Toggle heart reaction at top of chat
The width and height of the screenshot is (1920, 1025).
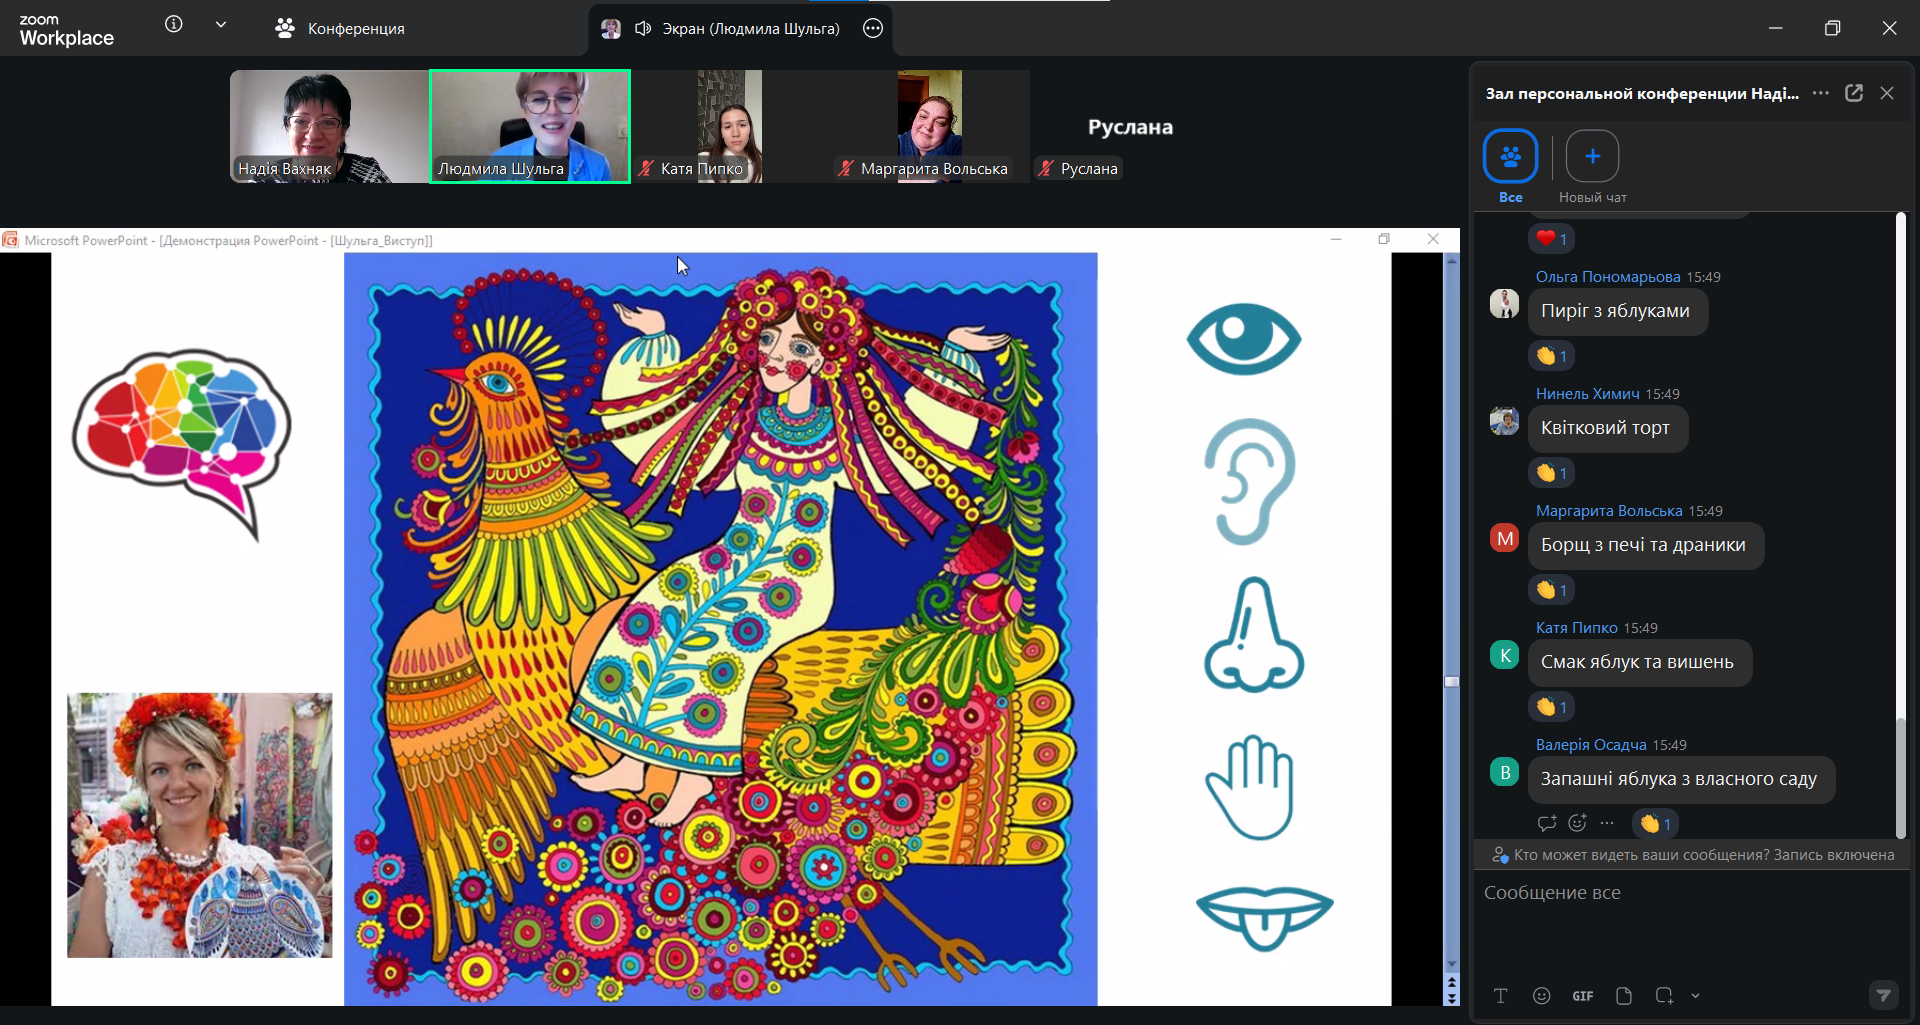point(1551,239)
